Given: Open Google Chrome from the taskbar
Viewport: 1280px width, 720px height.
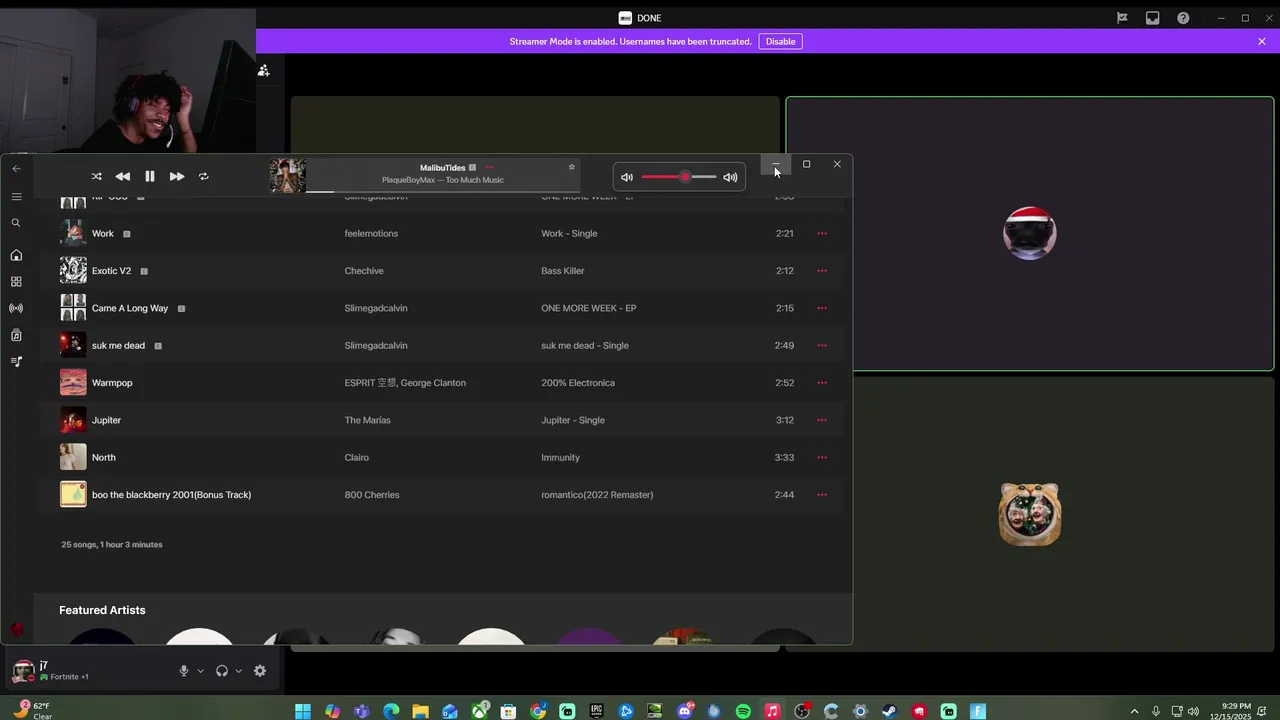Looking at the screenshot, I should click(538, 711).
